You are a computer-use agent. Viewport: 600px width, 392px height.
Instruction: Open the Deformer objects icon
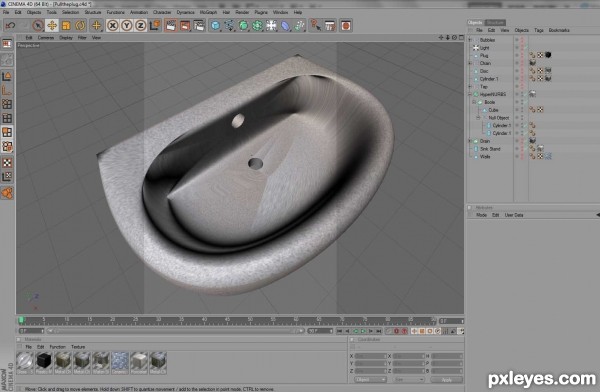tap(285, 26)
